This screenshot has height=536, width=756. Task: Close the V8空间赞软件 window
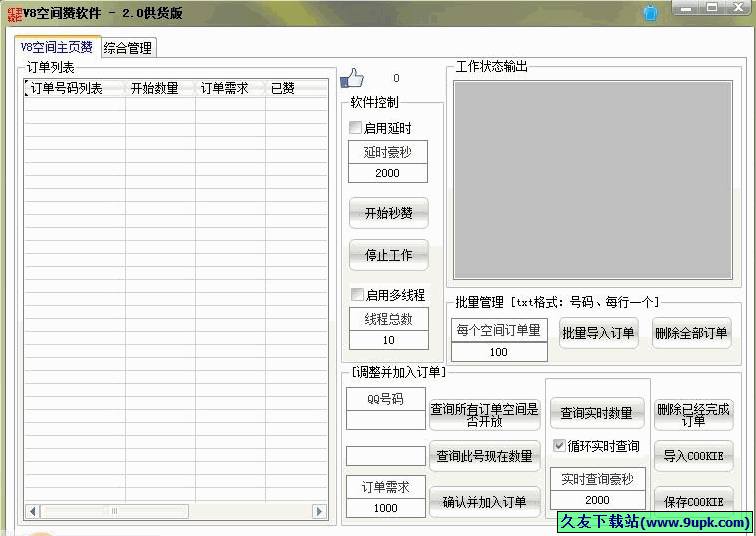(x=738, y=8)
